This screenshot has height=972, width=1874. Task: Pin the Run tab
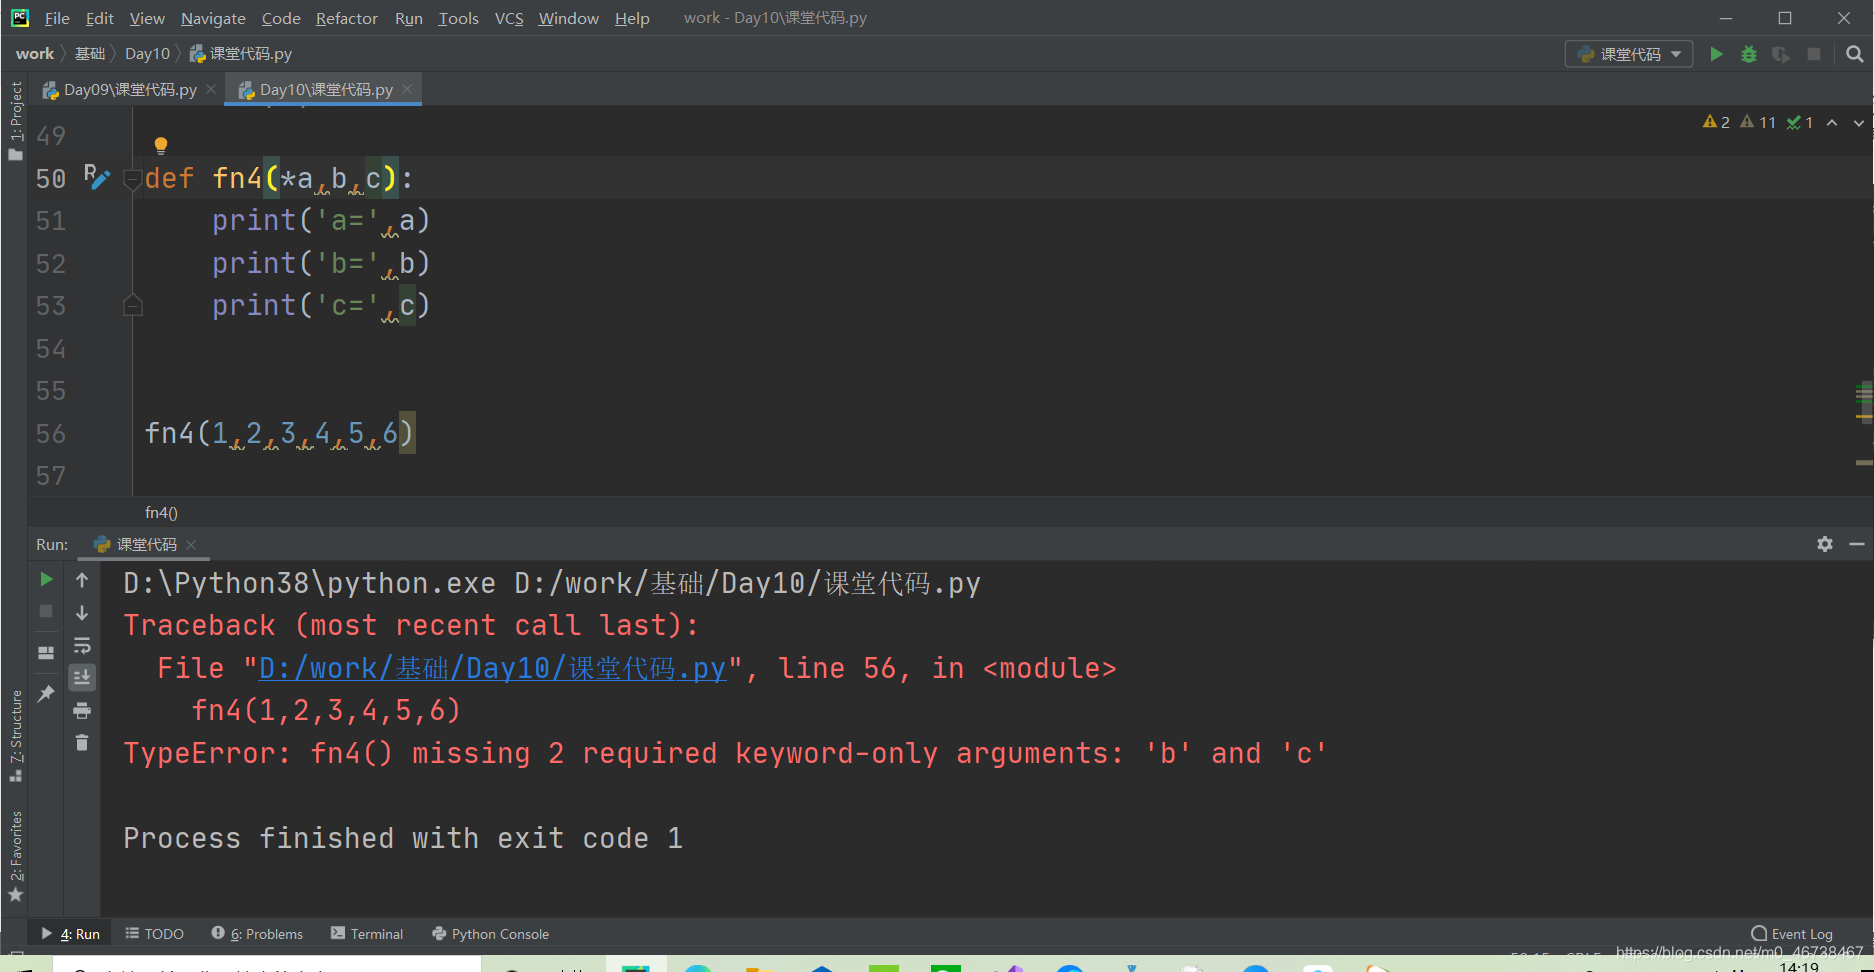46,693
